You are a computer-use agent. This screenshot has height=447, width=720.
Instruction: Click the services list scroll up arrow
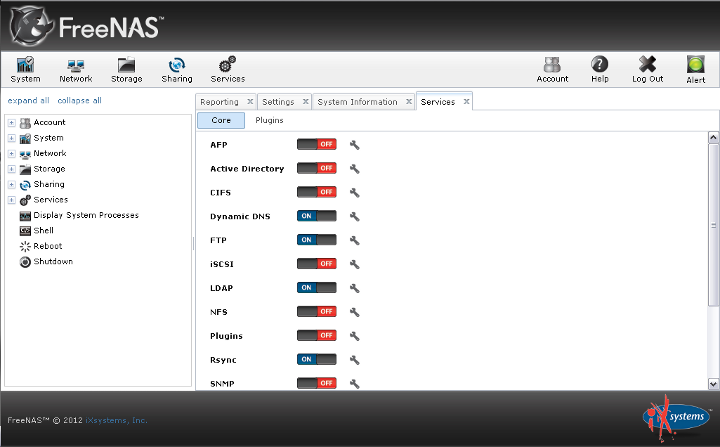point(713,137)
